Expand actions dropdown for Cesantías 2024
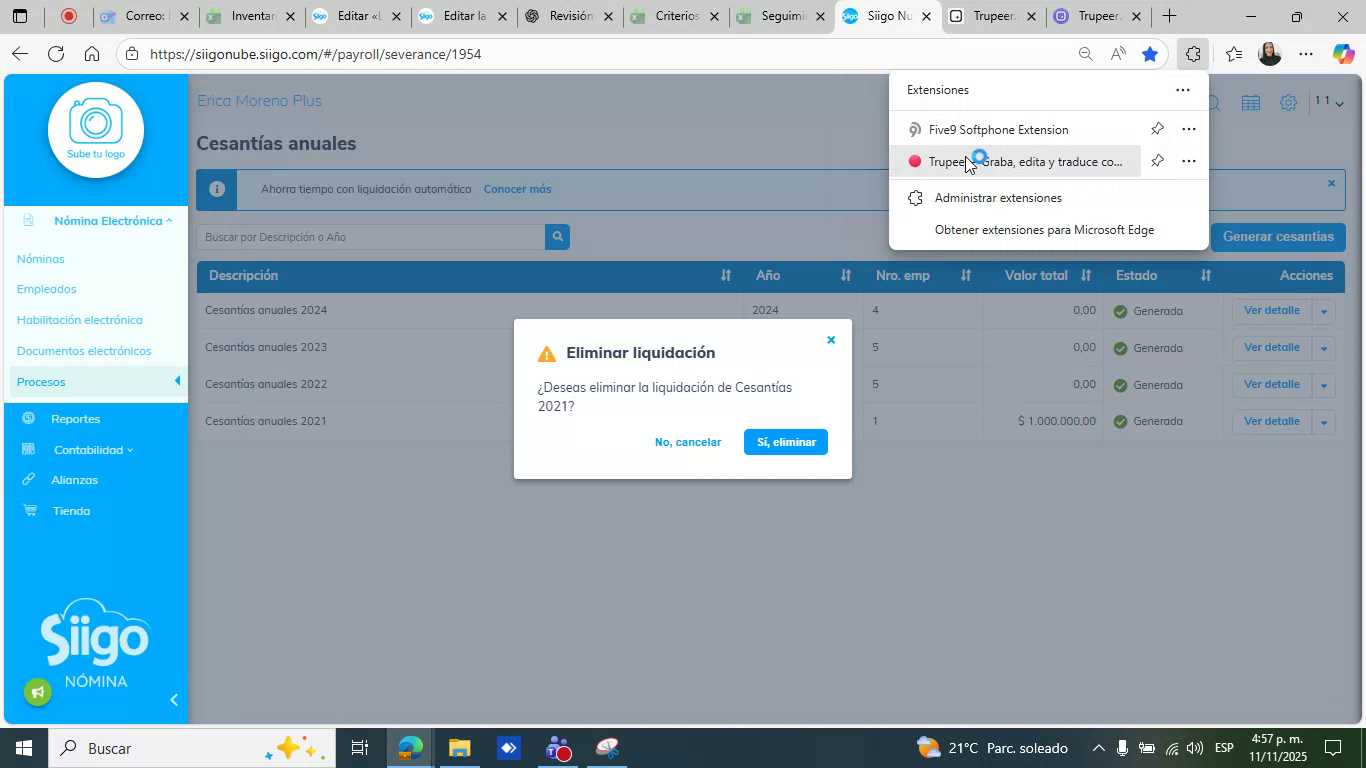1366x768 pixels. click(1323, 311)
